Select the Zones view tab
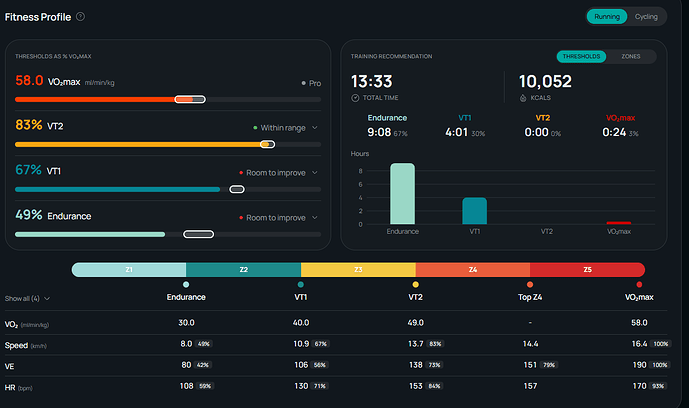 [631, 56]
